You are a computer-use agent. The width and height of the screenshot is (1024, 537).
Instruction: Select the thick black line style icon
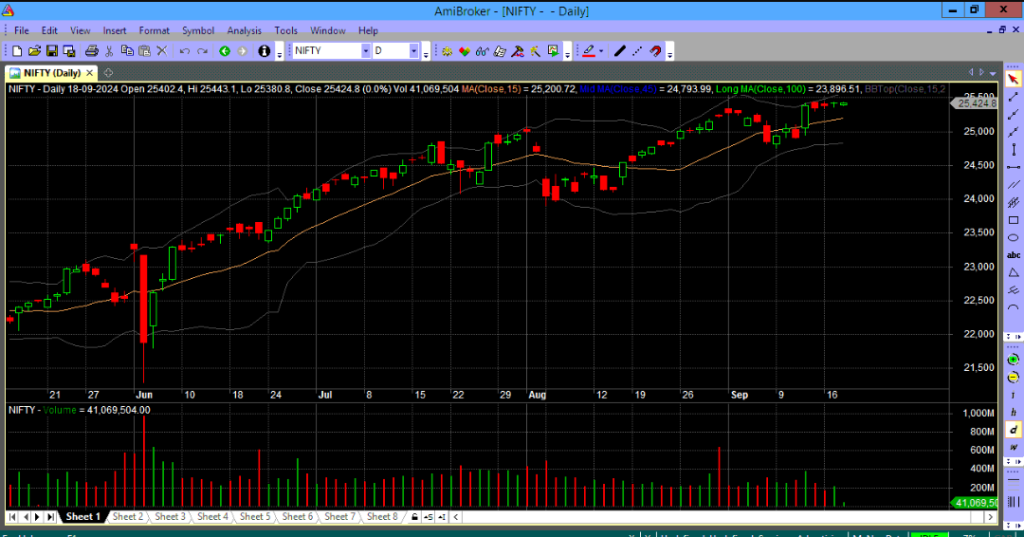(x=620, y=51)
